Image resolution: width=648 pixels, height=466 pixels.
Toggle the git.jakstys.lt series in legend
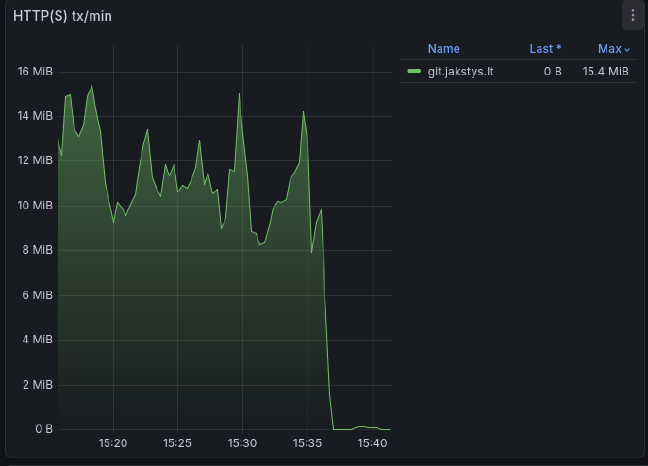tap(460, 71)
